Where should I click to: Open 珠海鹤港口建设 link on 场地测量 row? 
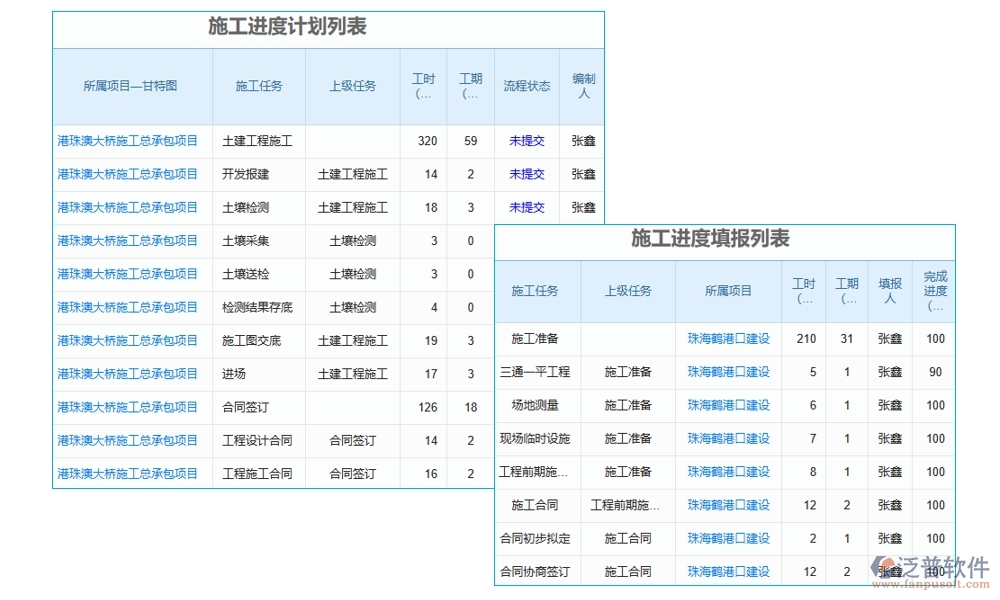pyautogui.click(x=728, y=405)
